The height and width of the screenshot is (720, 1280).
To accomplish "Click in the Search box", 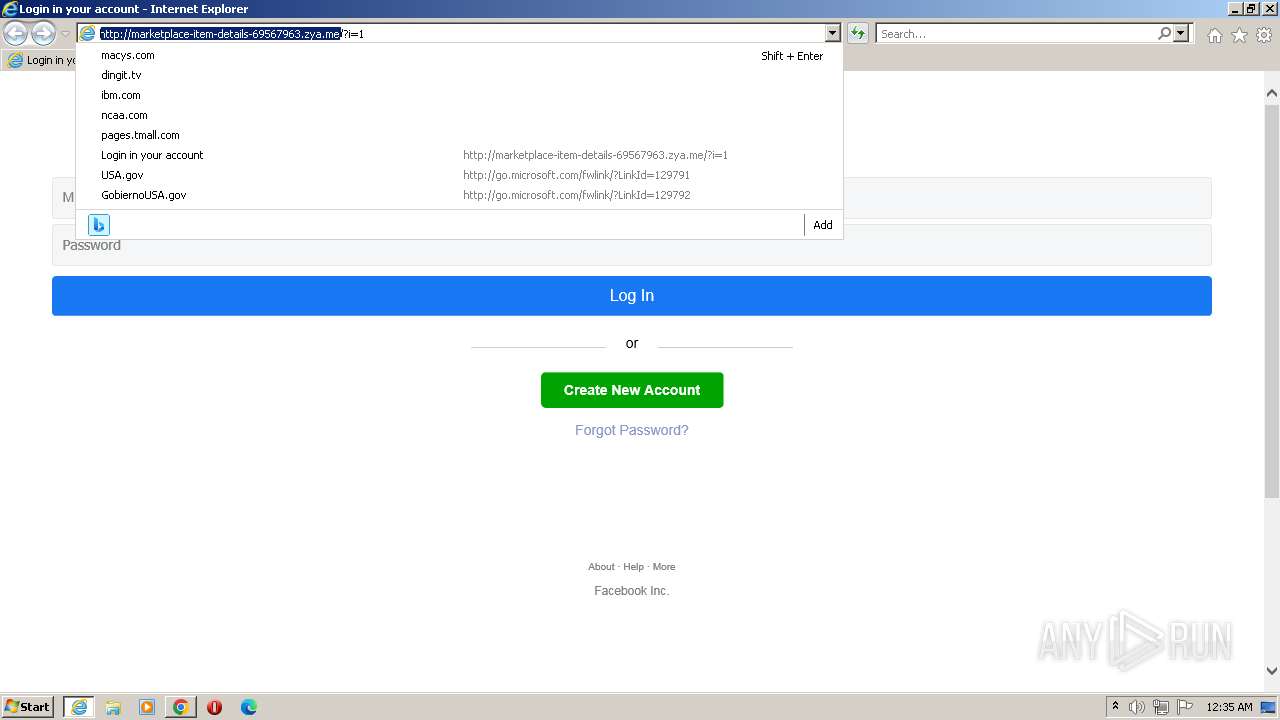I will 1015,33.
